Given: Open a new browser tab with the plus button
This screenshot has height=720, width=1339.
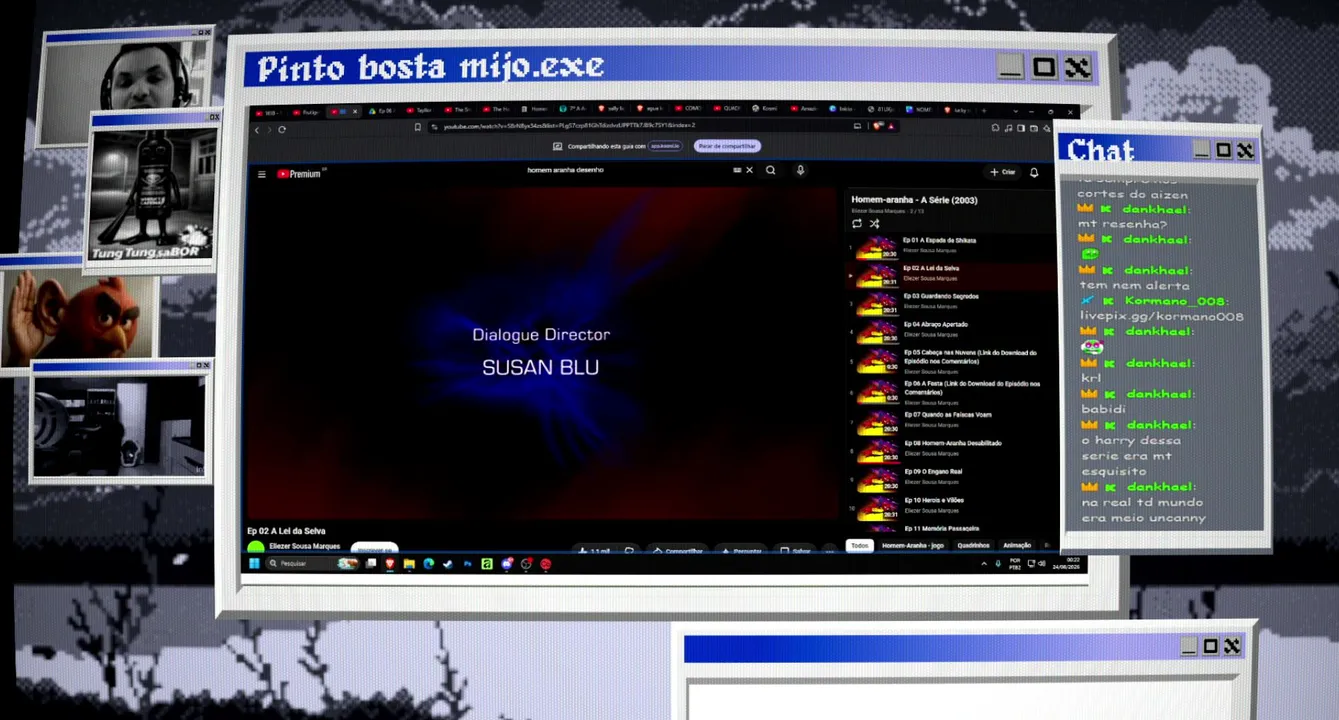Looking at the screenshot, I should point(984,110).
